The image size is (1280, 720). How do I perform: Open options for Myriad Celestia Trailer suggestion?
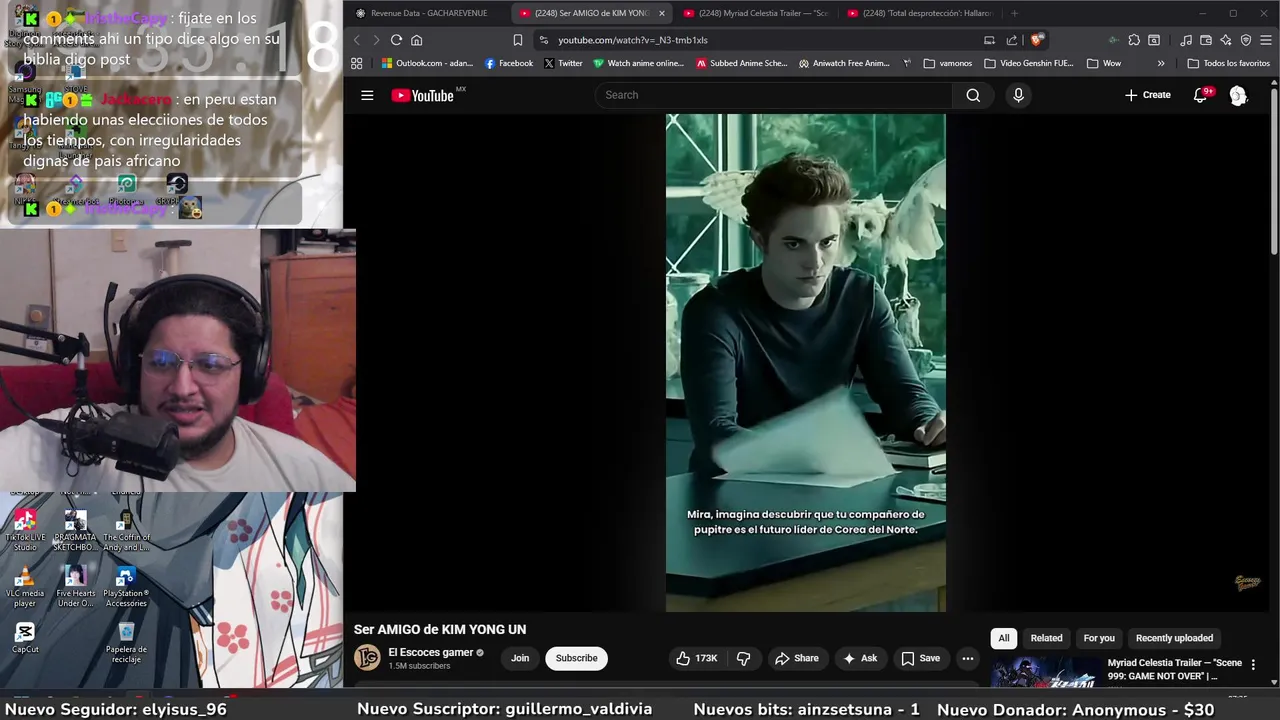1253,665
